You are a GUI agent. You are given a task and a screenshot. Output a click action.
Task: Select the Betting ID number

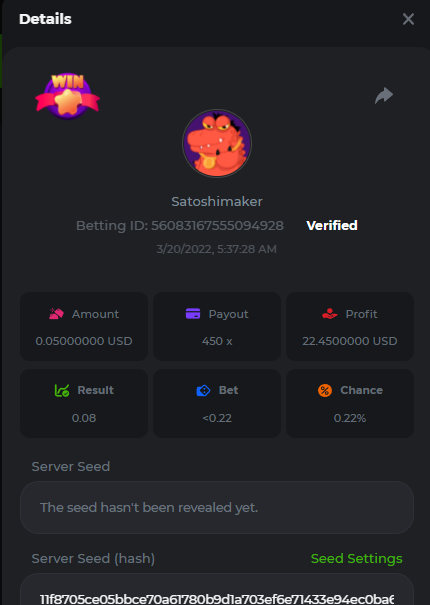pyautogui.click(x=217, y=225)
